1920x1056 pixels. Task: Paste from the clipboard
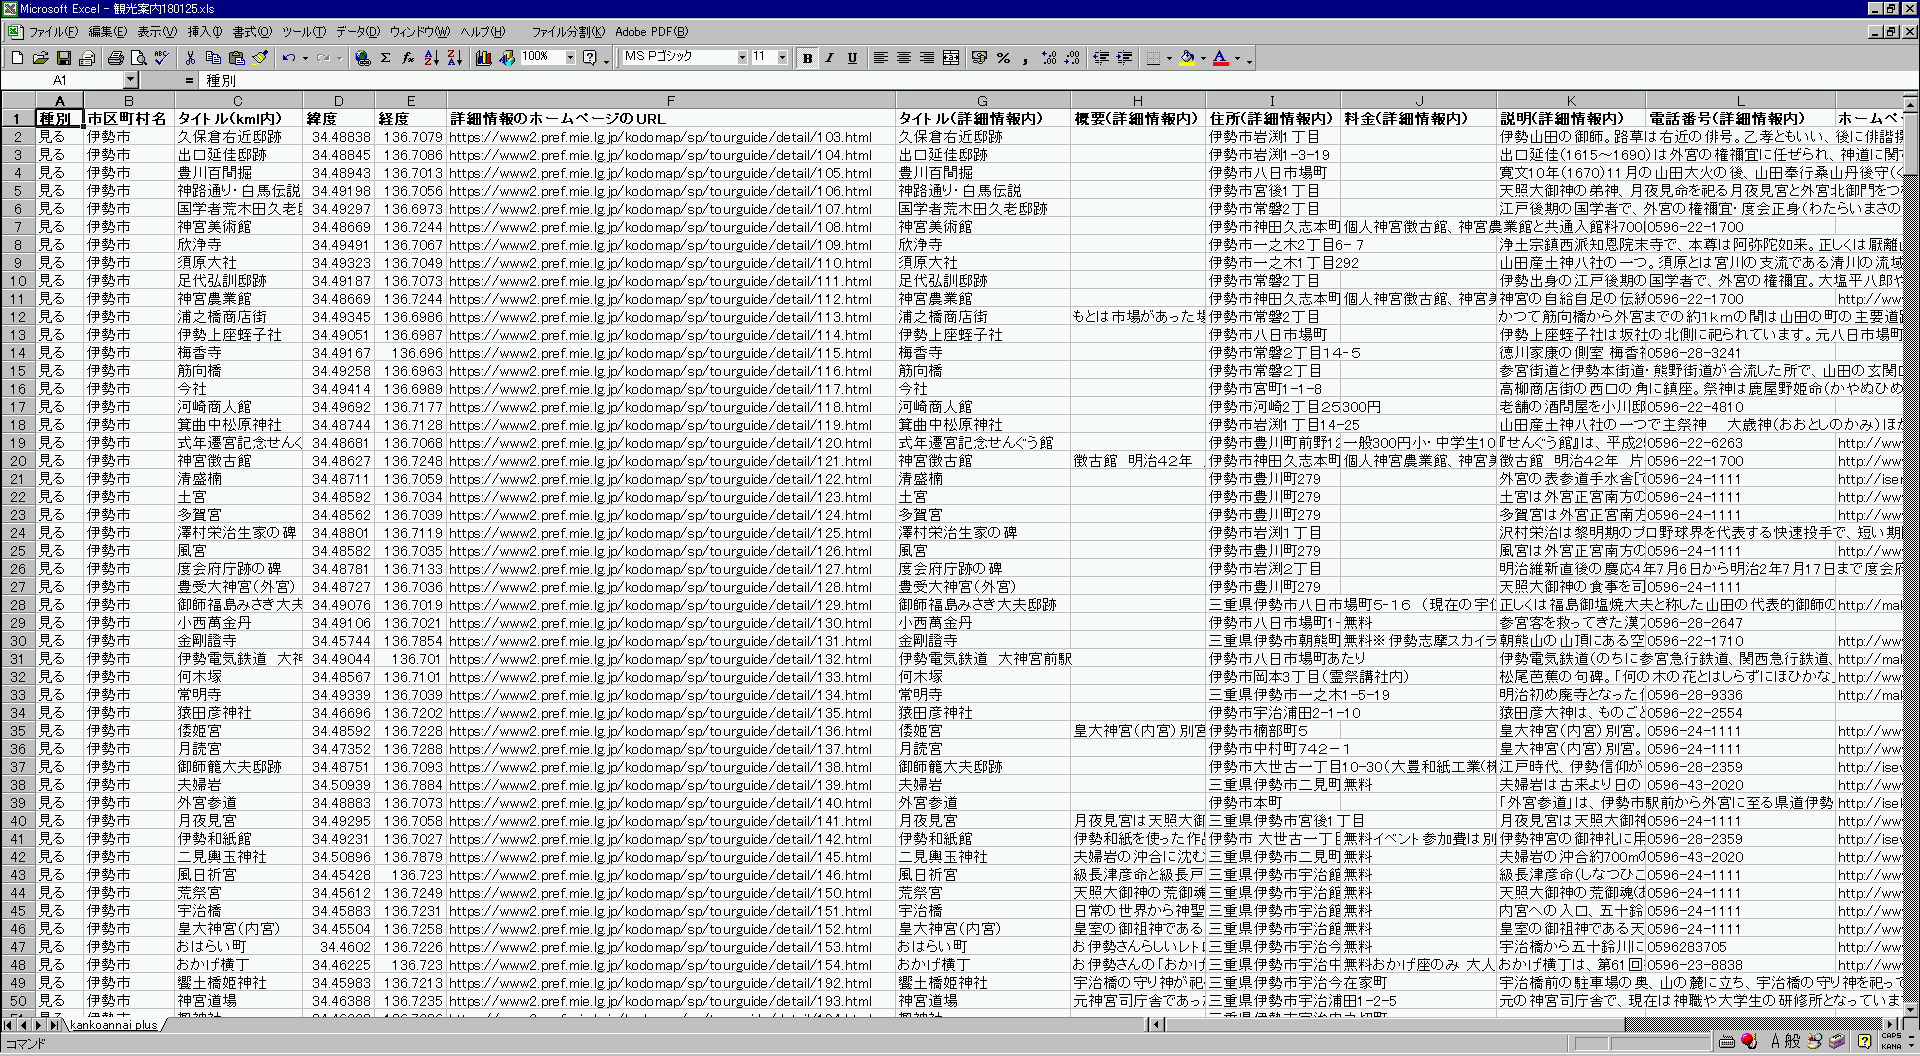[x=236, y=58]
